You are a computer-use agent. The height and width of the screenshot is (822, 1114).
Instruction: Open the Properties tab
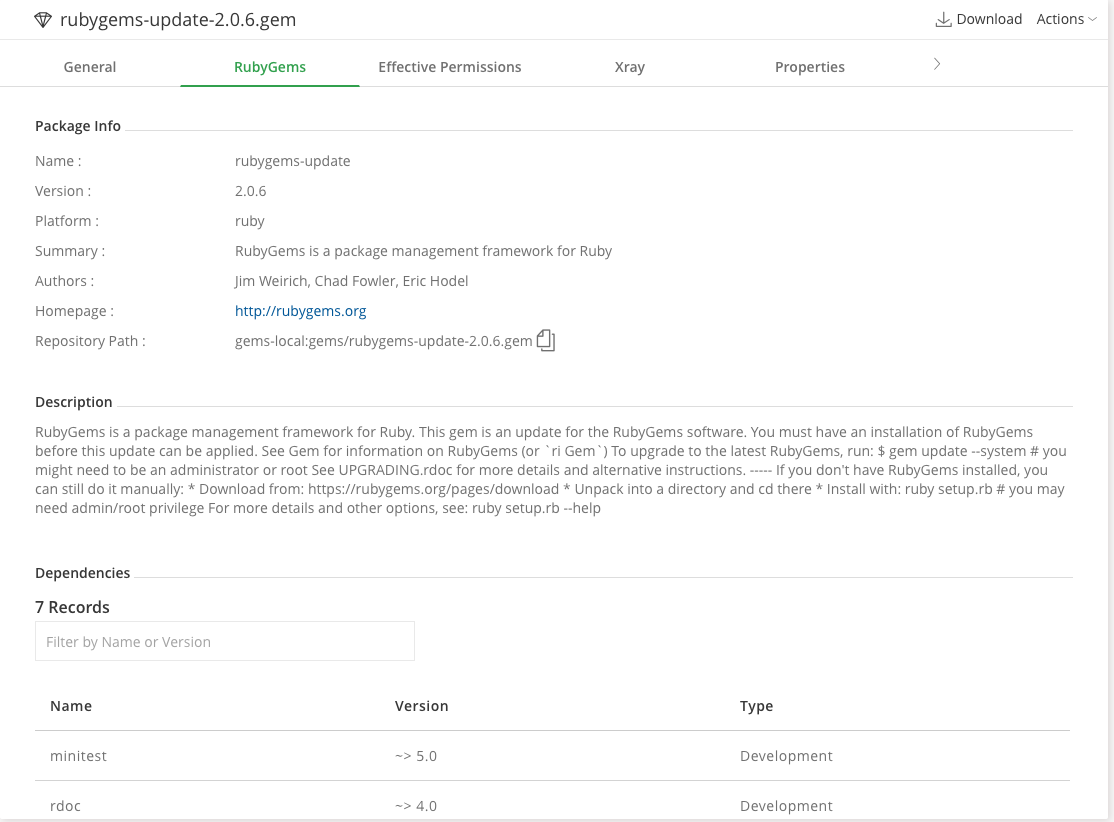[x=810, y=67]
